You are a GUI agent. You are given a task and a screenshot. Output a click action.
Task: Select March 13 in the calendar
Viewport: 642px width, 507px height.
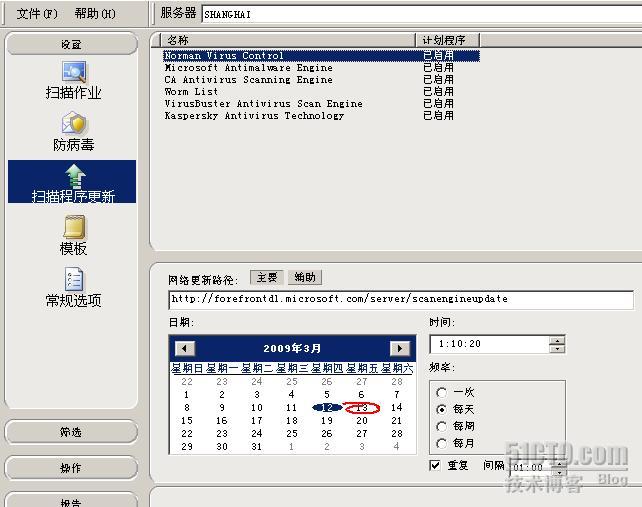pos(362,407)
